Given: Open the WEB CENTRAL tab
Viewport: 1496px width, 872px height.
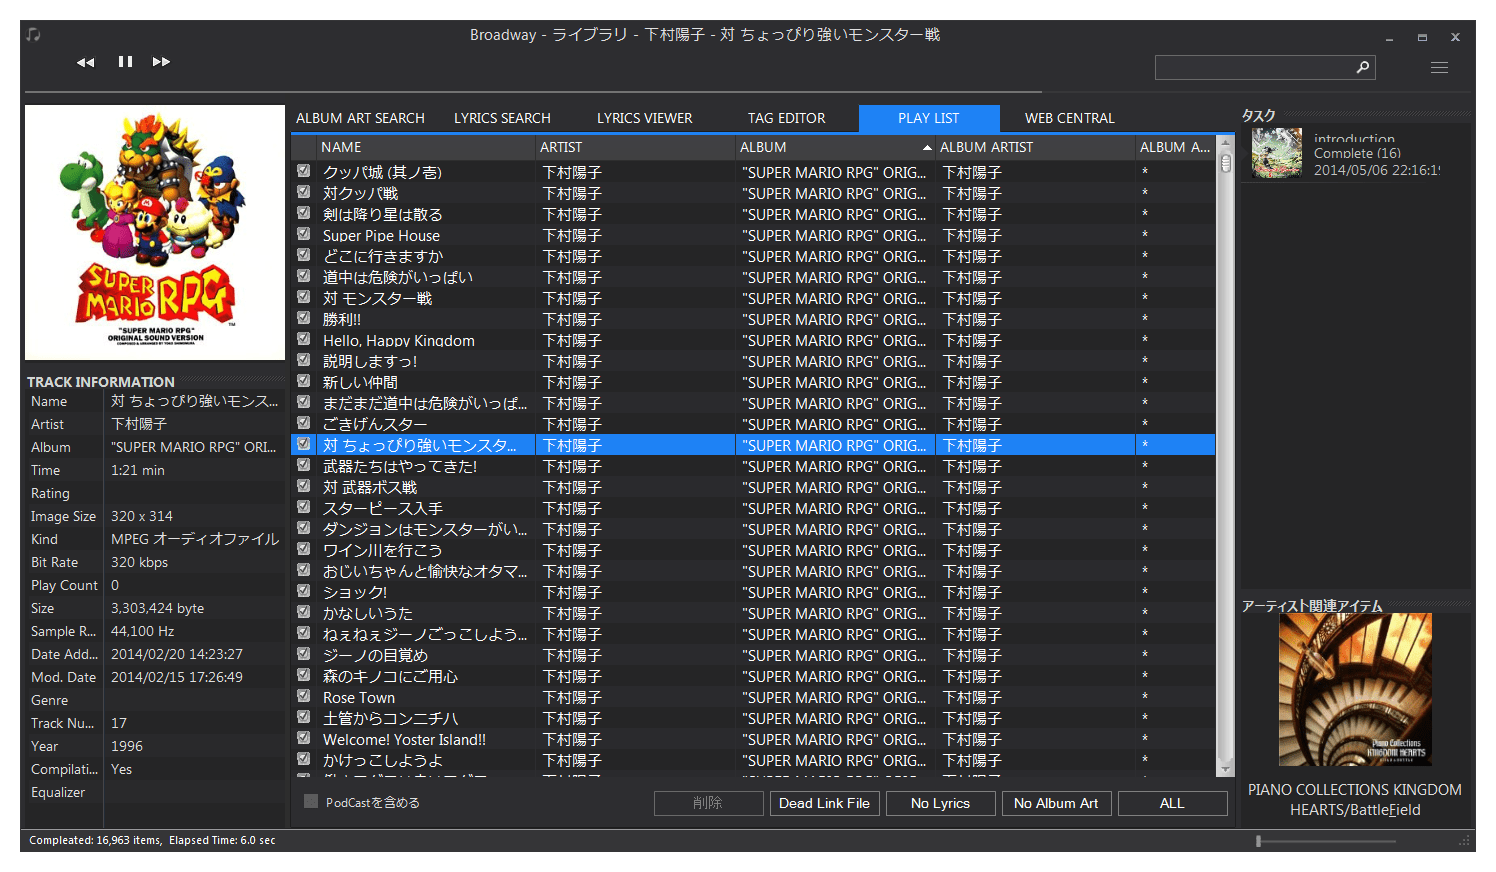Looking at the screenshot, I should pos(1070,118).
